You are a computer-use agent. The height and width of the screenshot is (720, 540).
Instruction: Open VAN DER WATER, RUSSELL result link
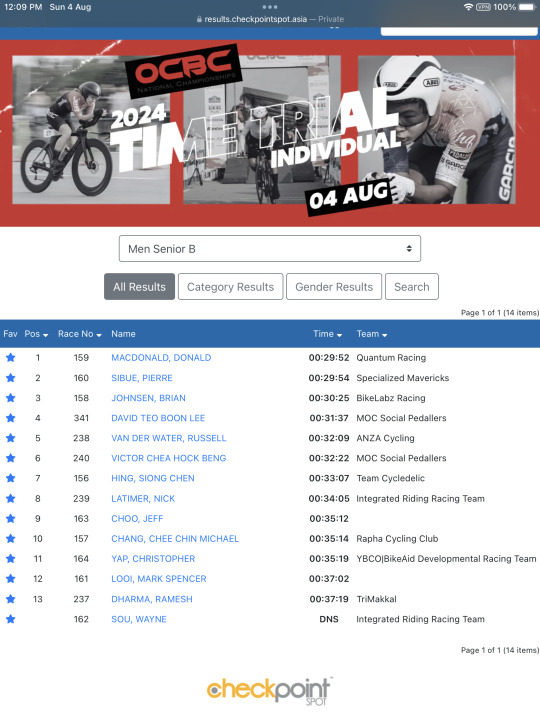click(169, 438)
